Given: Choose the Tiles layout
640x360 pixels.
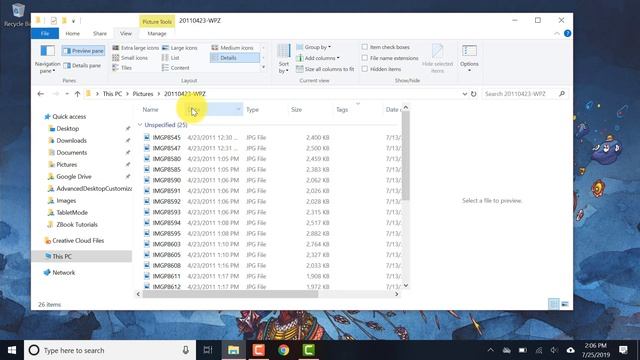Looking at the screenshot, I should [122, 68].
